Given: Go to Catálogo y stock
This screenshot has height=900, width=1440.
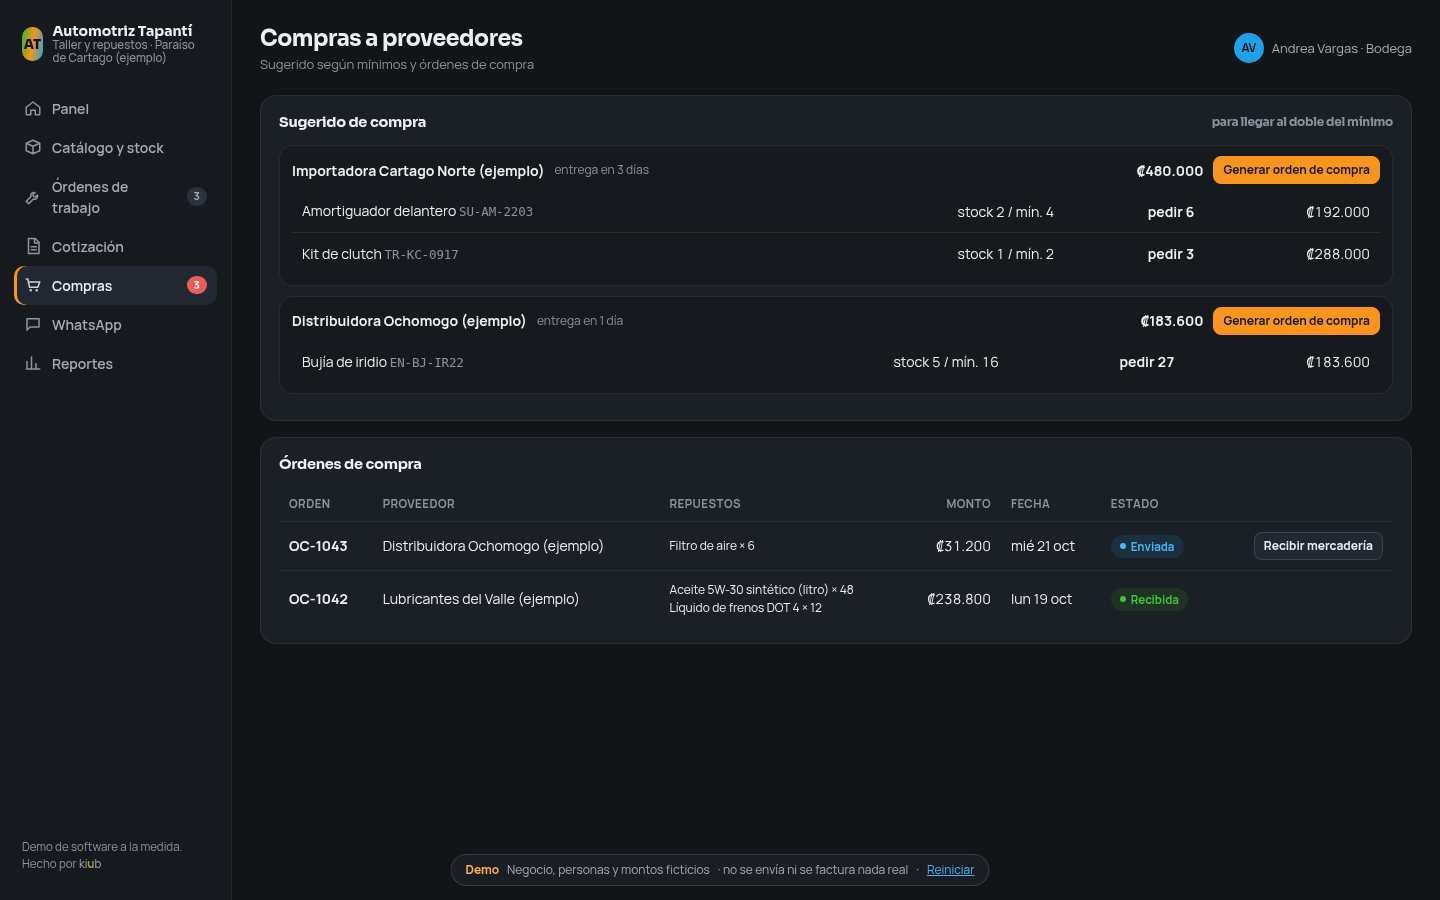Looking at the screenshot, I should click(x=116, y=148).
